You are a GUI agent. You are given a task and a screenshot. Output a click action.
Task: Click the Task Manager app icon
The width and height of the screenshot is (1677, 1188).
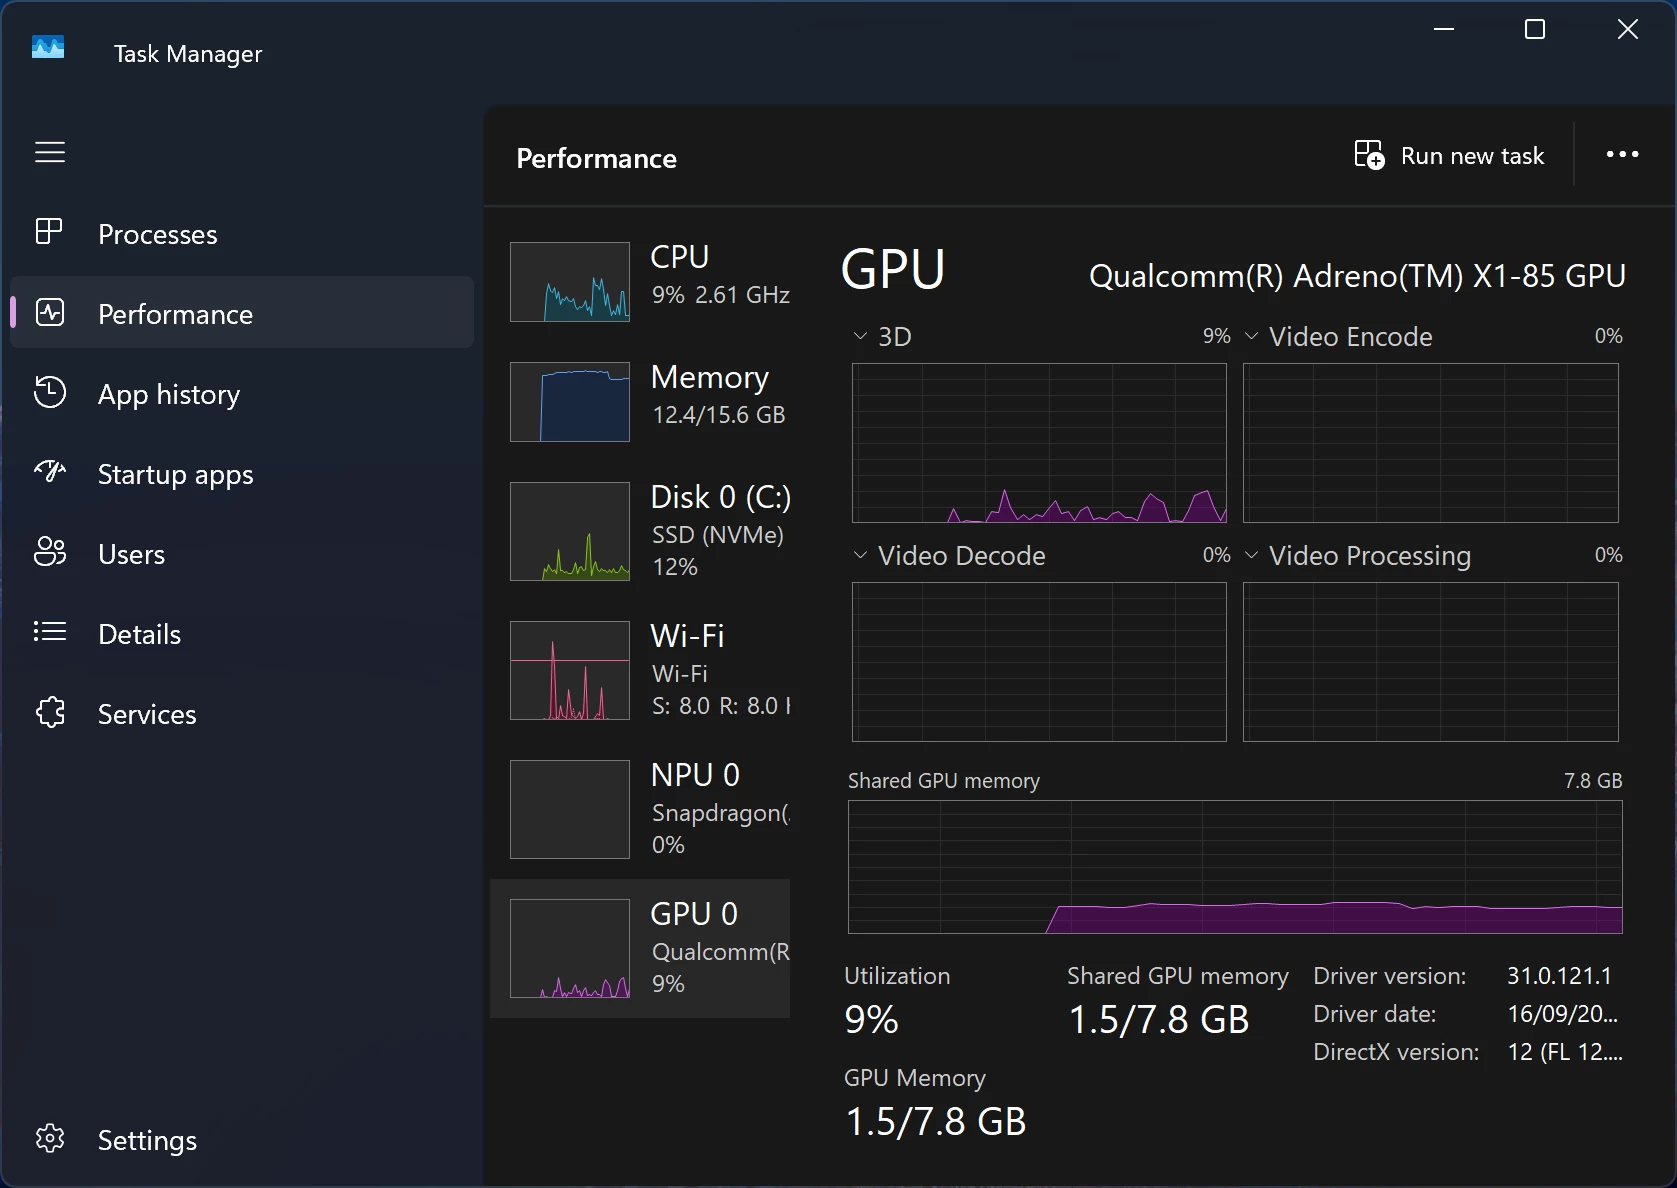(48, 47)
